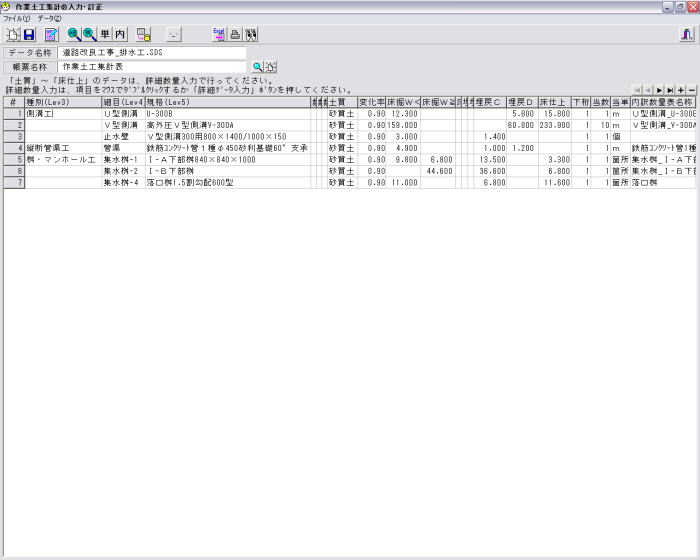Click the 内 toolbar button
Viewport: 700px width, 560px height.
tap(120, 34)
